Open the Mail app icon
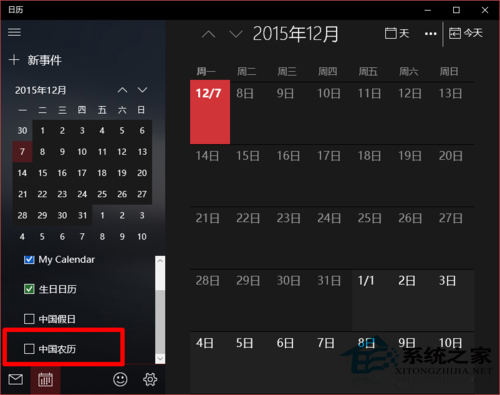The height and width of the screenshot is (395, 500). [16, 379]
